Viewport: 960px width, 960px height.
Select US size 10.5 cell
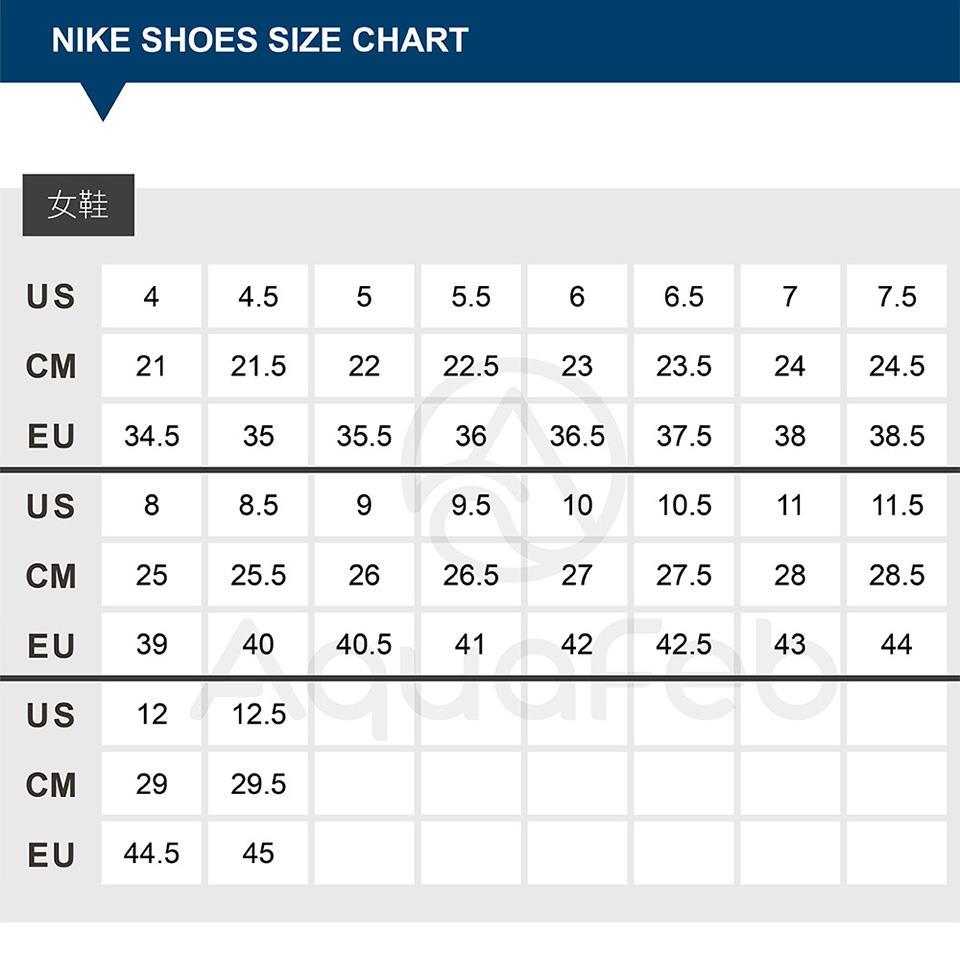click(x=684, y=506)
